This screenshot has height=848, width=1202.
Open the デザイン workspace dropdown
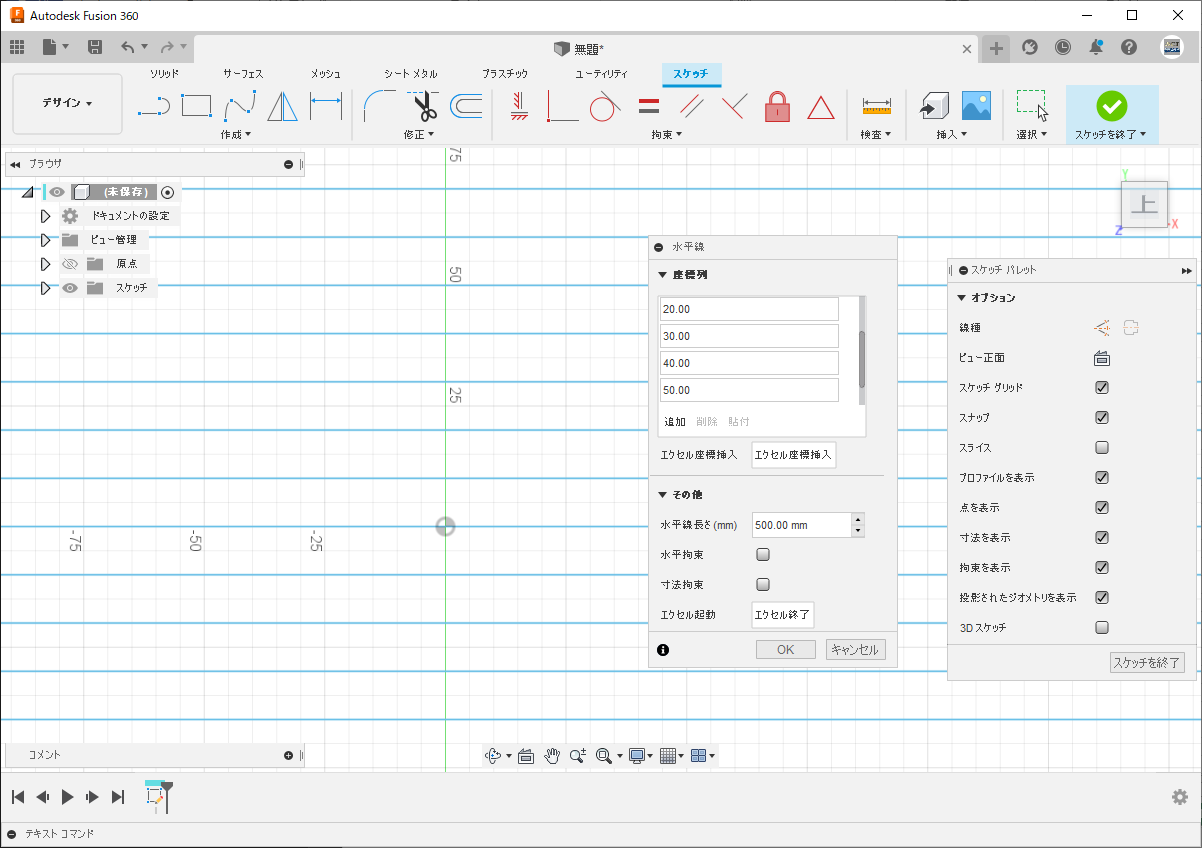click(x=67, y=103)
